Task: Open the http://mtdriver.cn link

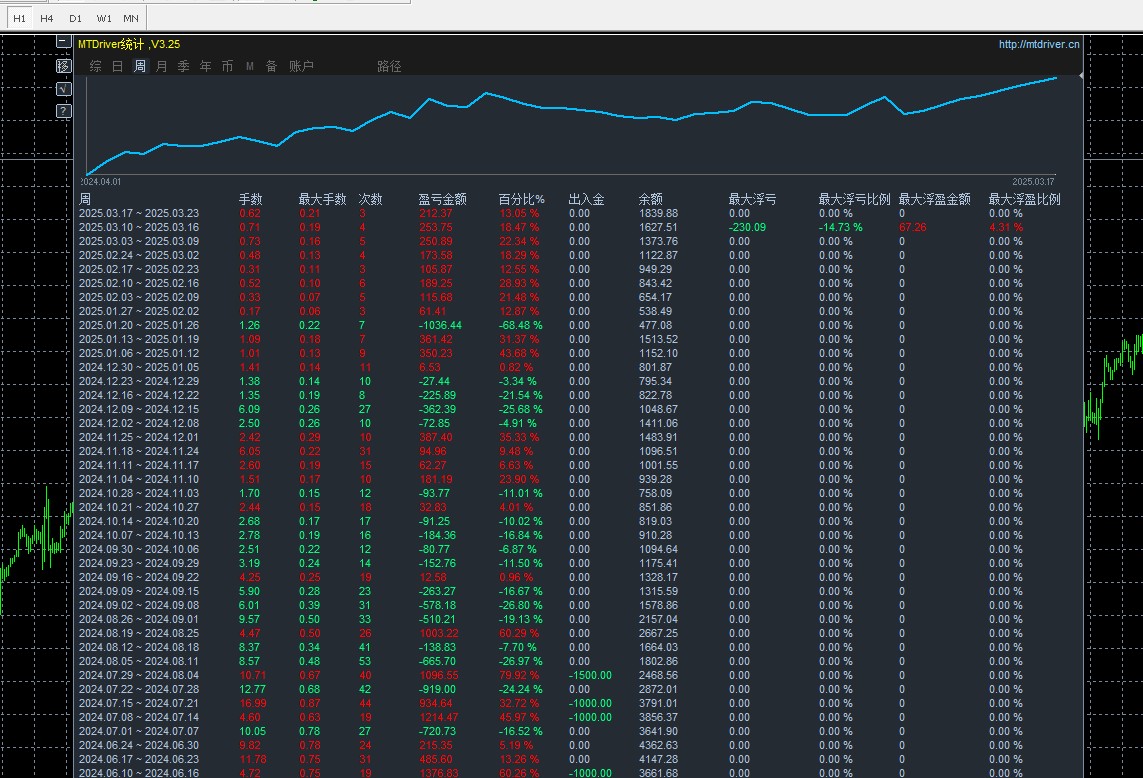Action: [1039, 44]
